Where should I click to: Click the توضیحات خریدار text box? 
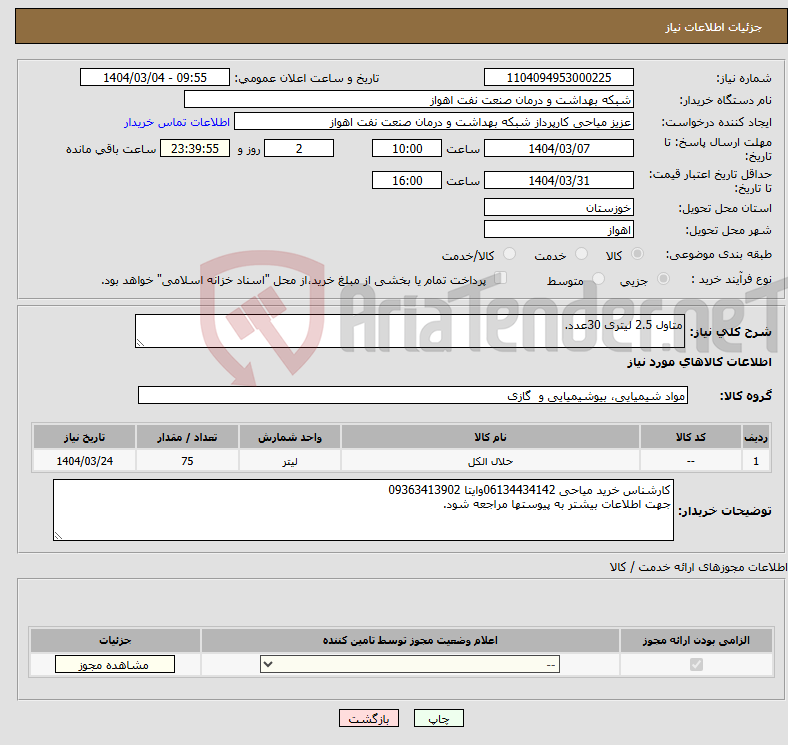click(363, 510)
